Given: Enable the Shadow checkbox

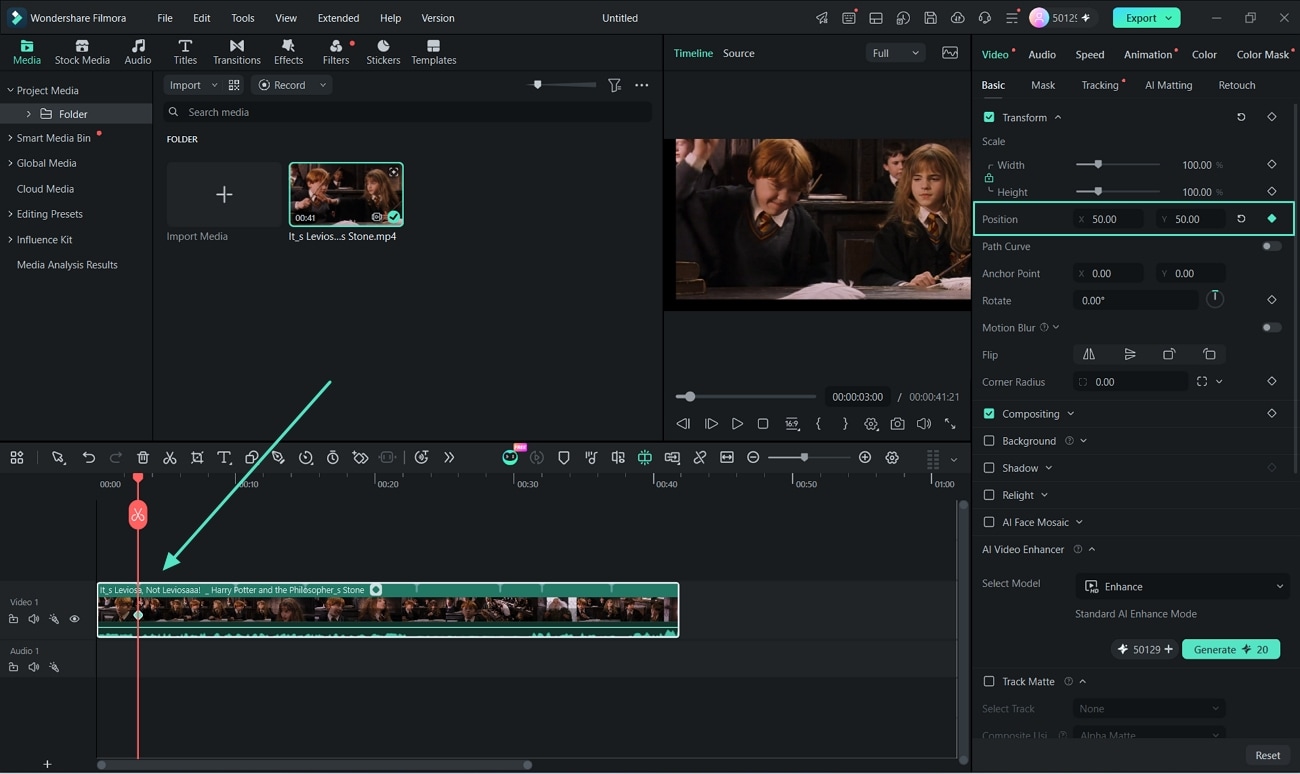Looking at the screenshot, I should (989, 467).
